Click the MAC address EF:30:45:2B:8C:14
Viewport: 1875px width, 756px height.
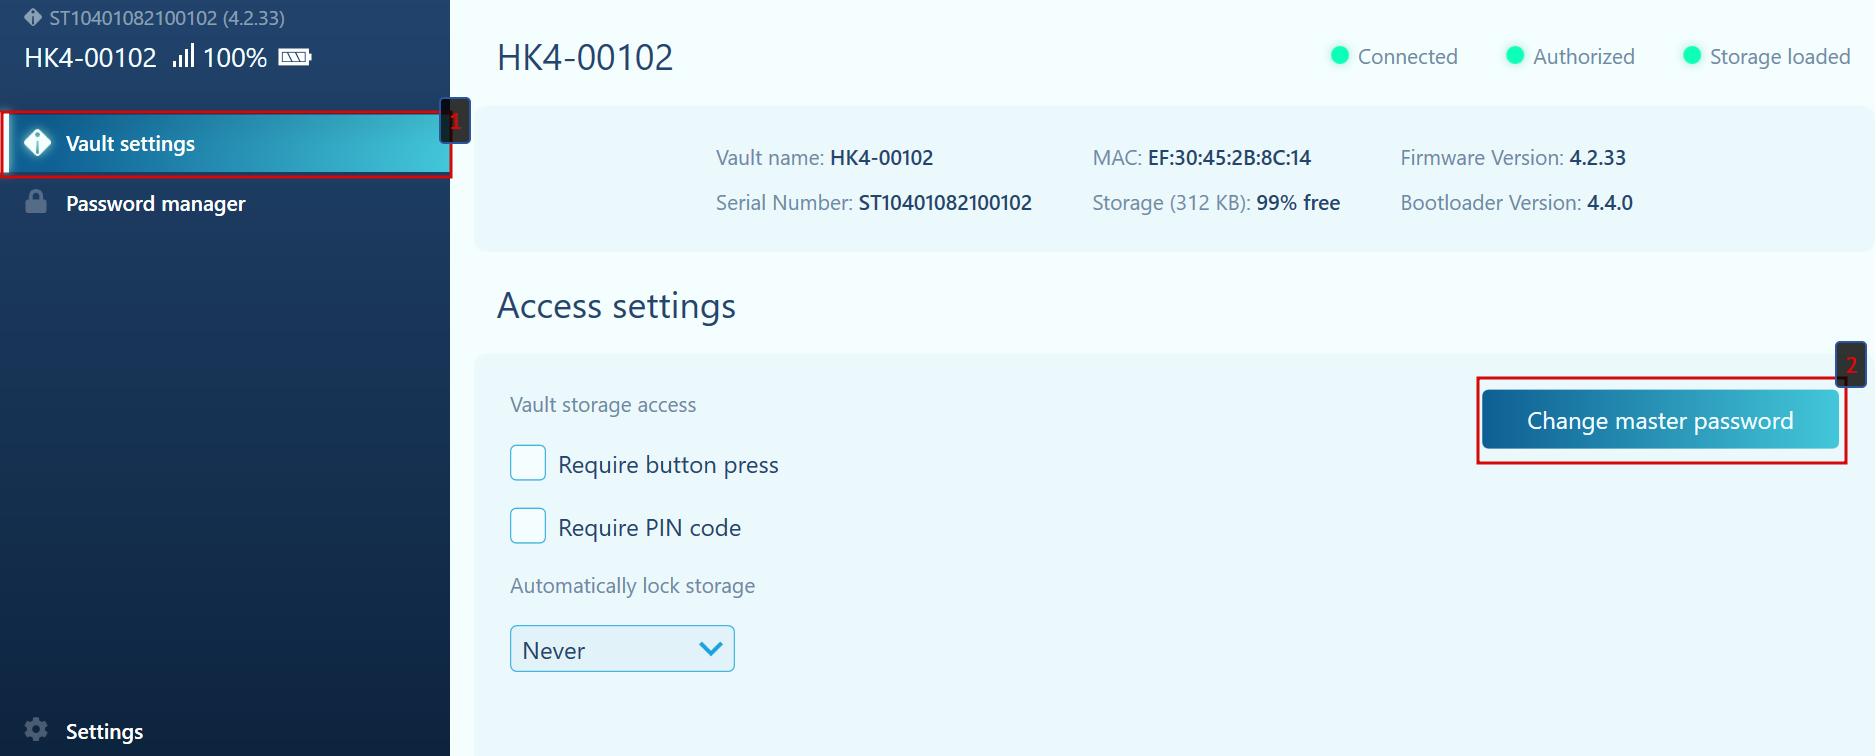[x=1229, y=158]
